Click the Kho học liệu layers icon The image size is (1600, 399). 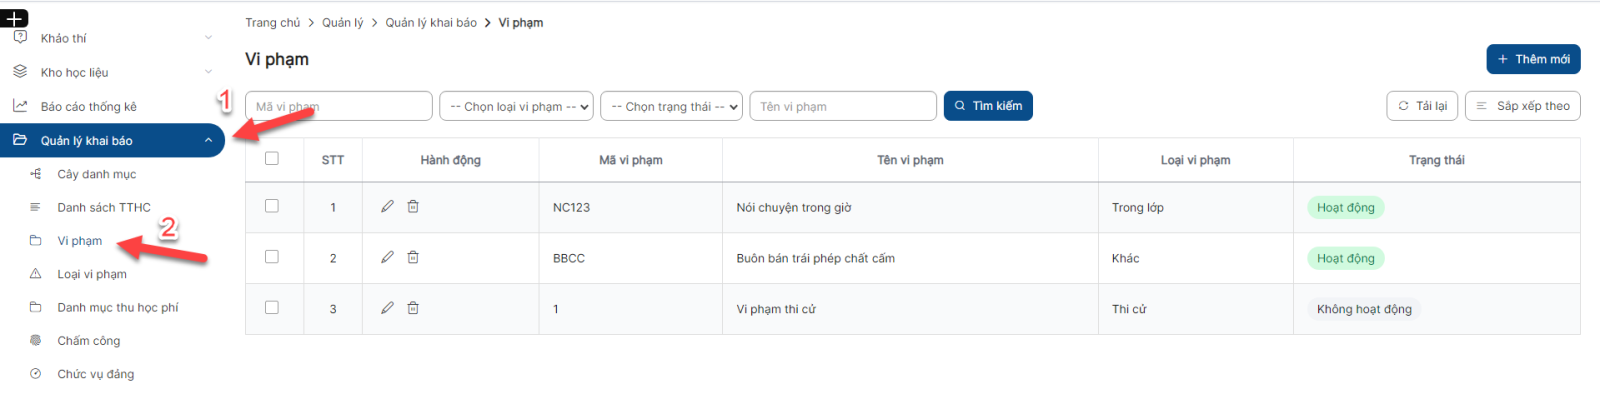tap(20, 72)
